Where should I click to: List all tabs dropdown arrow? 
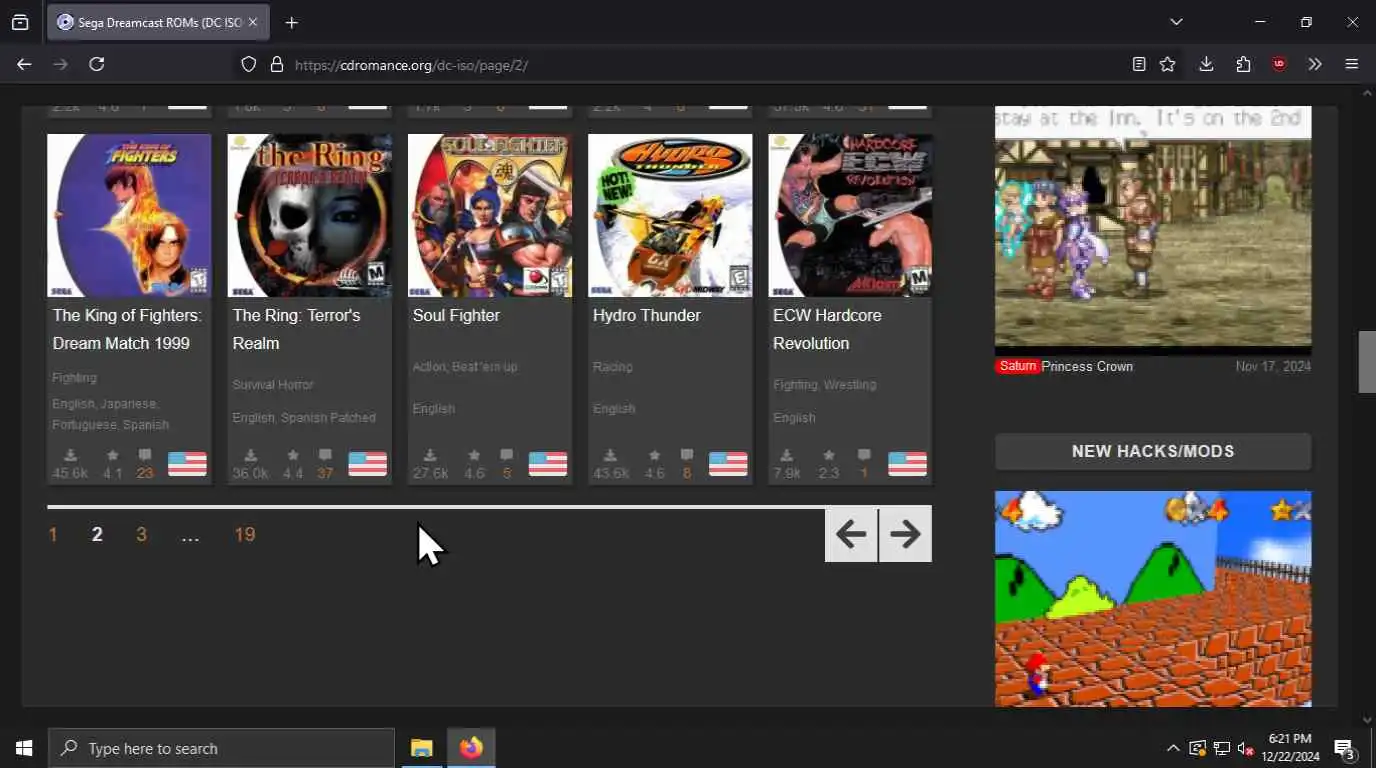(x=1176, y=22)
